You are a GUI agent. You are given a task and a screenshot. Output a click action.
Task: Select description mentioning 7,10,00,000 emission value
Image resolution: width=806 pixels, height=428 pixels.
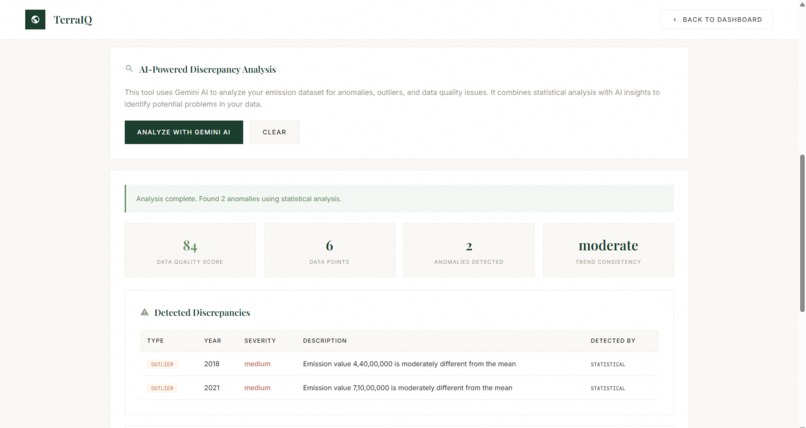tap(408, 388)
